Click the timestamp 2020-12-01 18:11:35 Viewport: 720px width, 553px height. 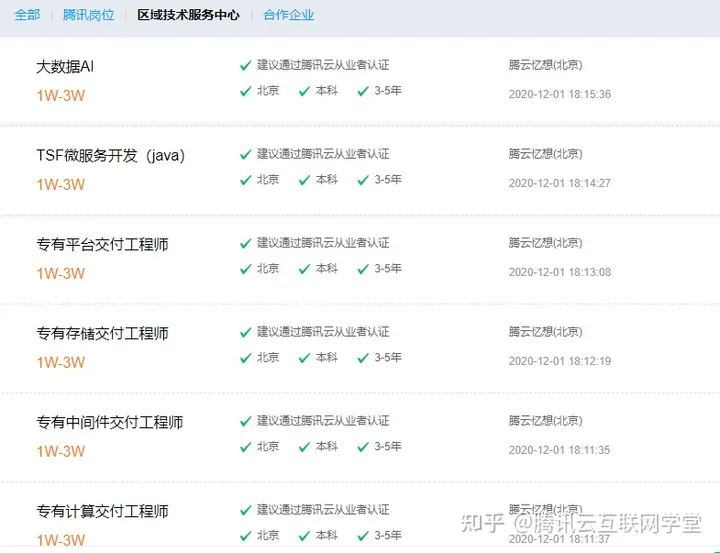click(559, 450)
